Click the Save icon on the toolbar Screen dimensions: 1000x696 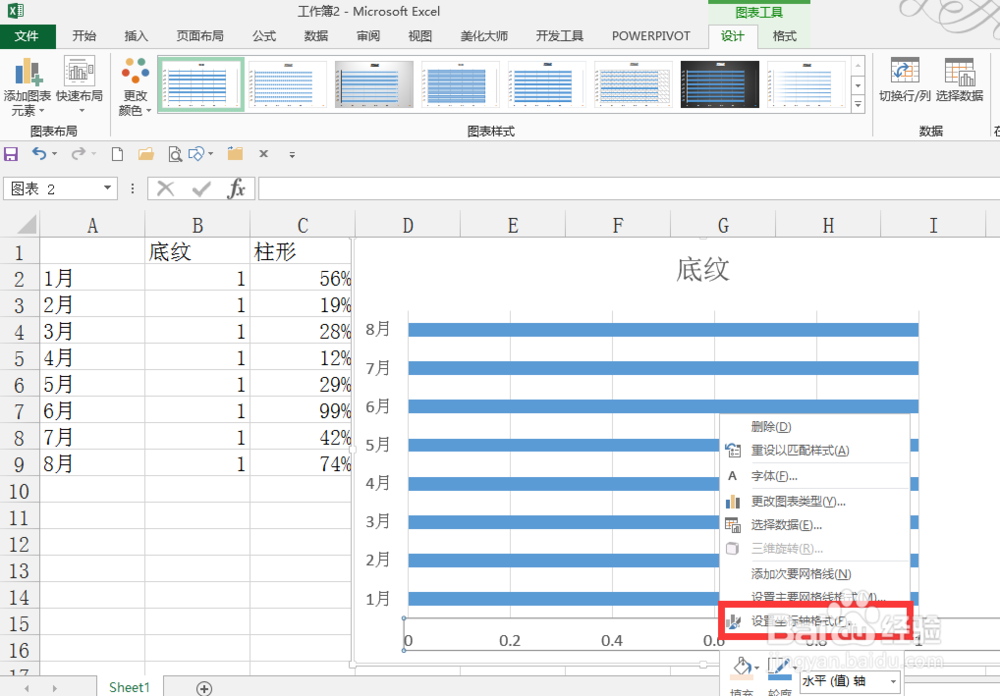tap(11, 153)
